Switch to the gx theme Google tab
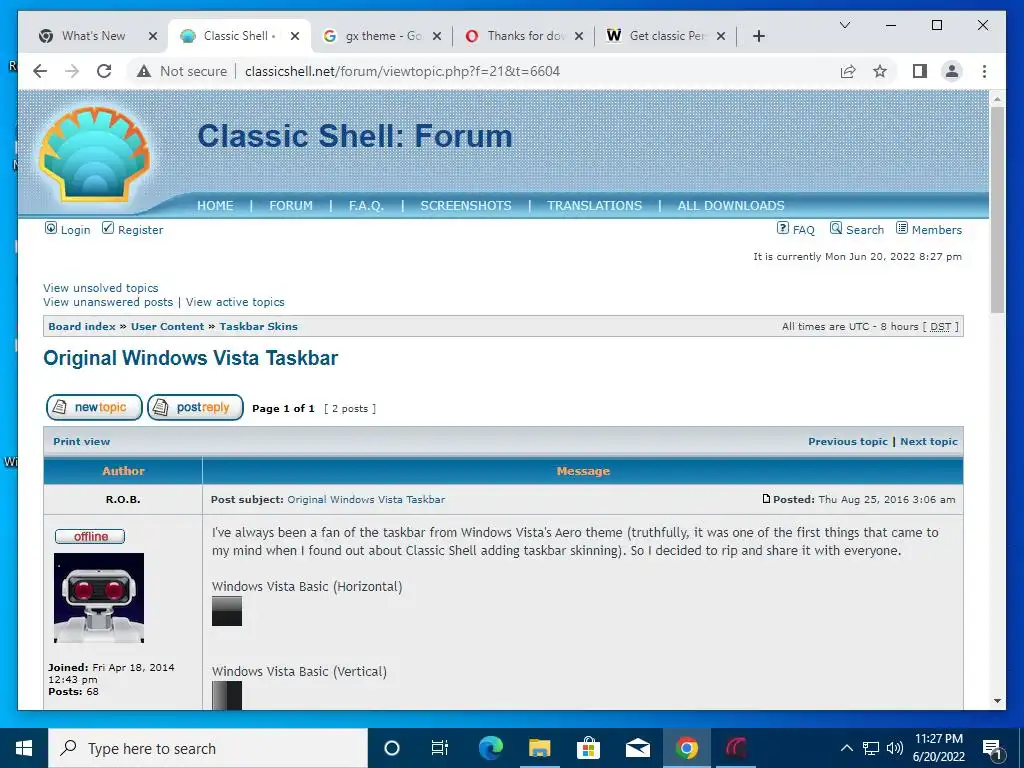1024x768 pixels. pos(383,36)
